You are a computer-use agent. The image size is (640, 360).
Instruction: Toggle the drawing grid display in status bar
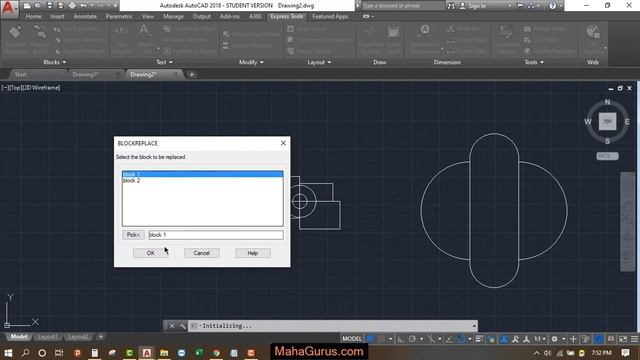pos(371,339)
